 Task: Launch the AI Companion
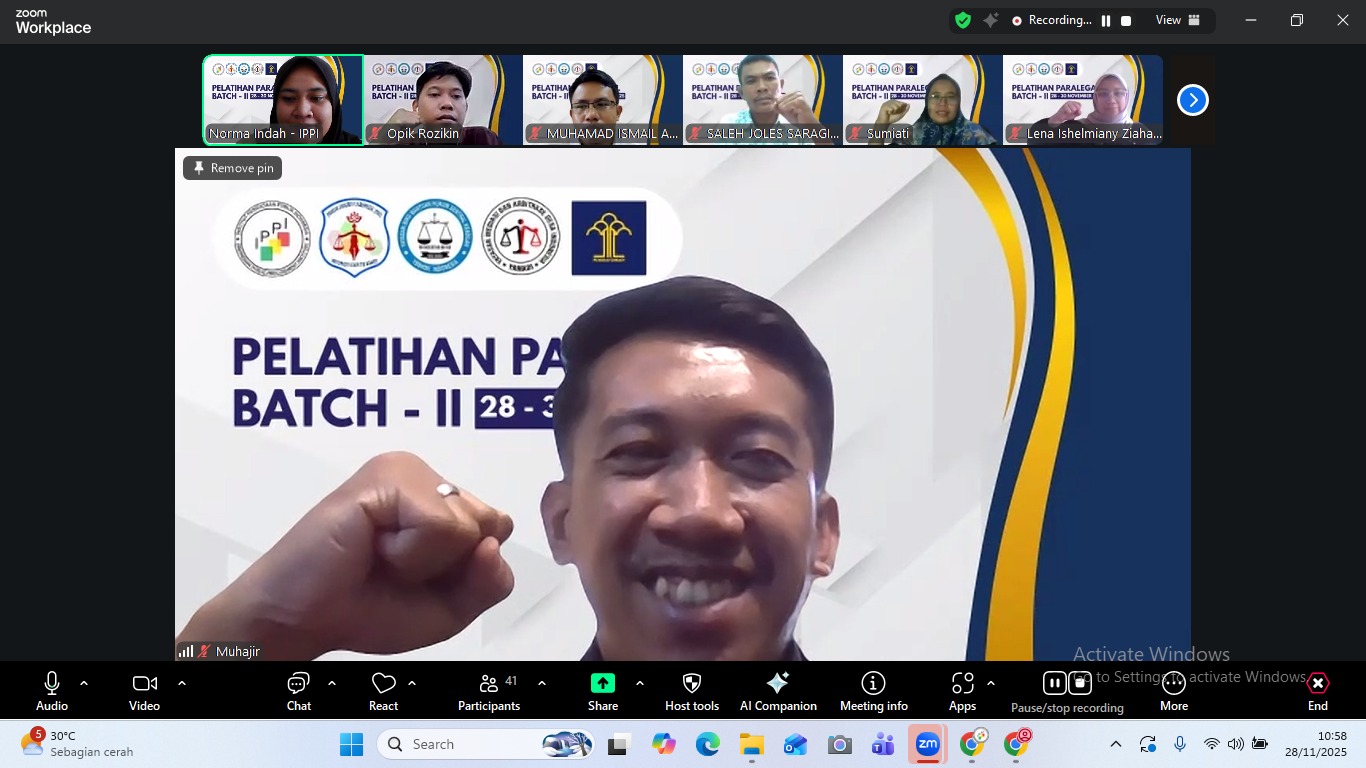pos(778,691)
